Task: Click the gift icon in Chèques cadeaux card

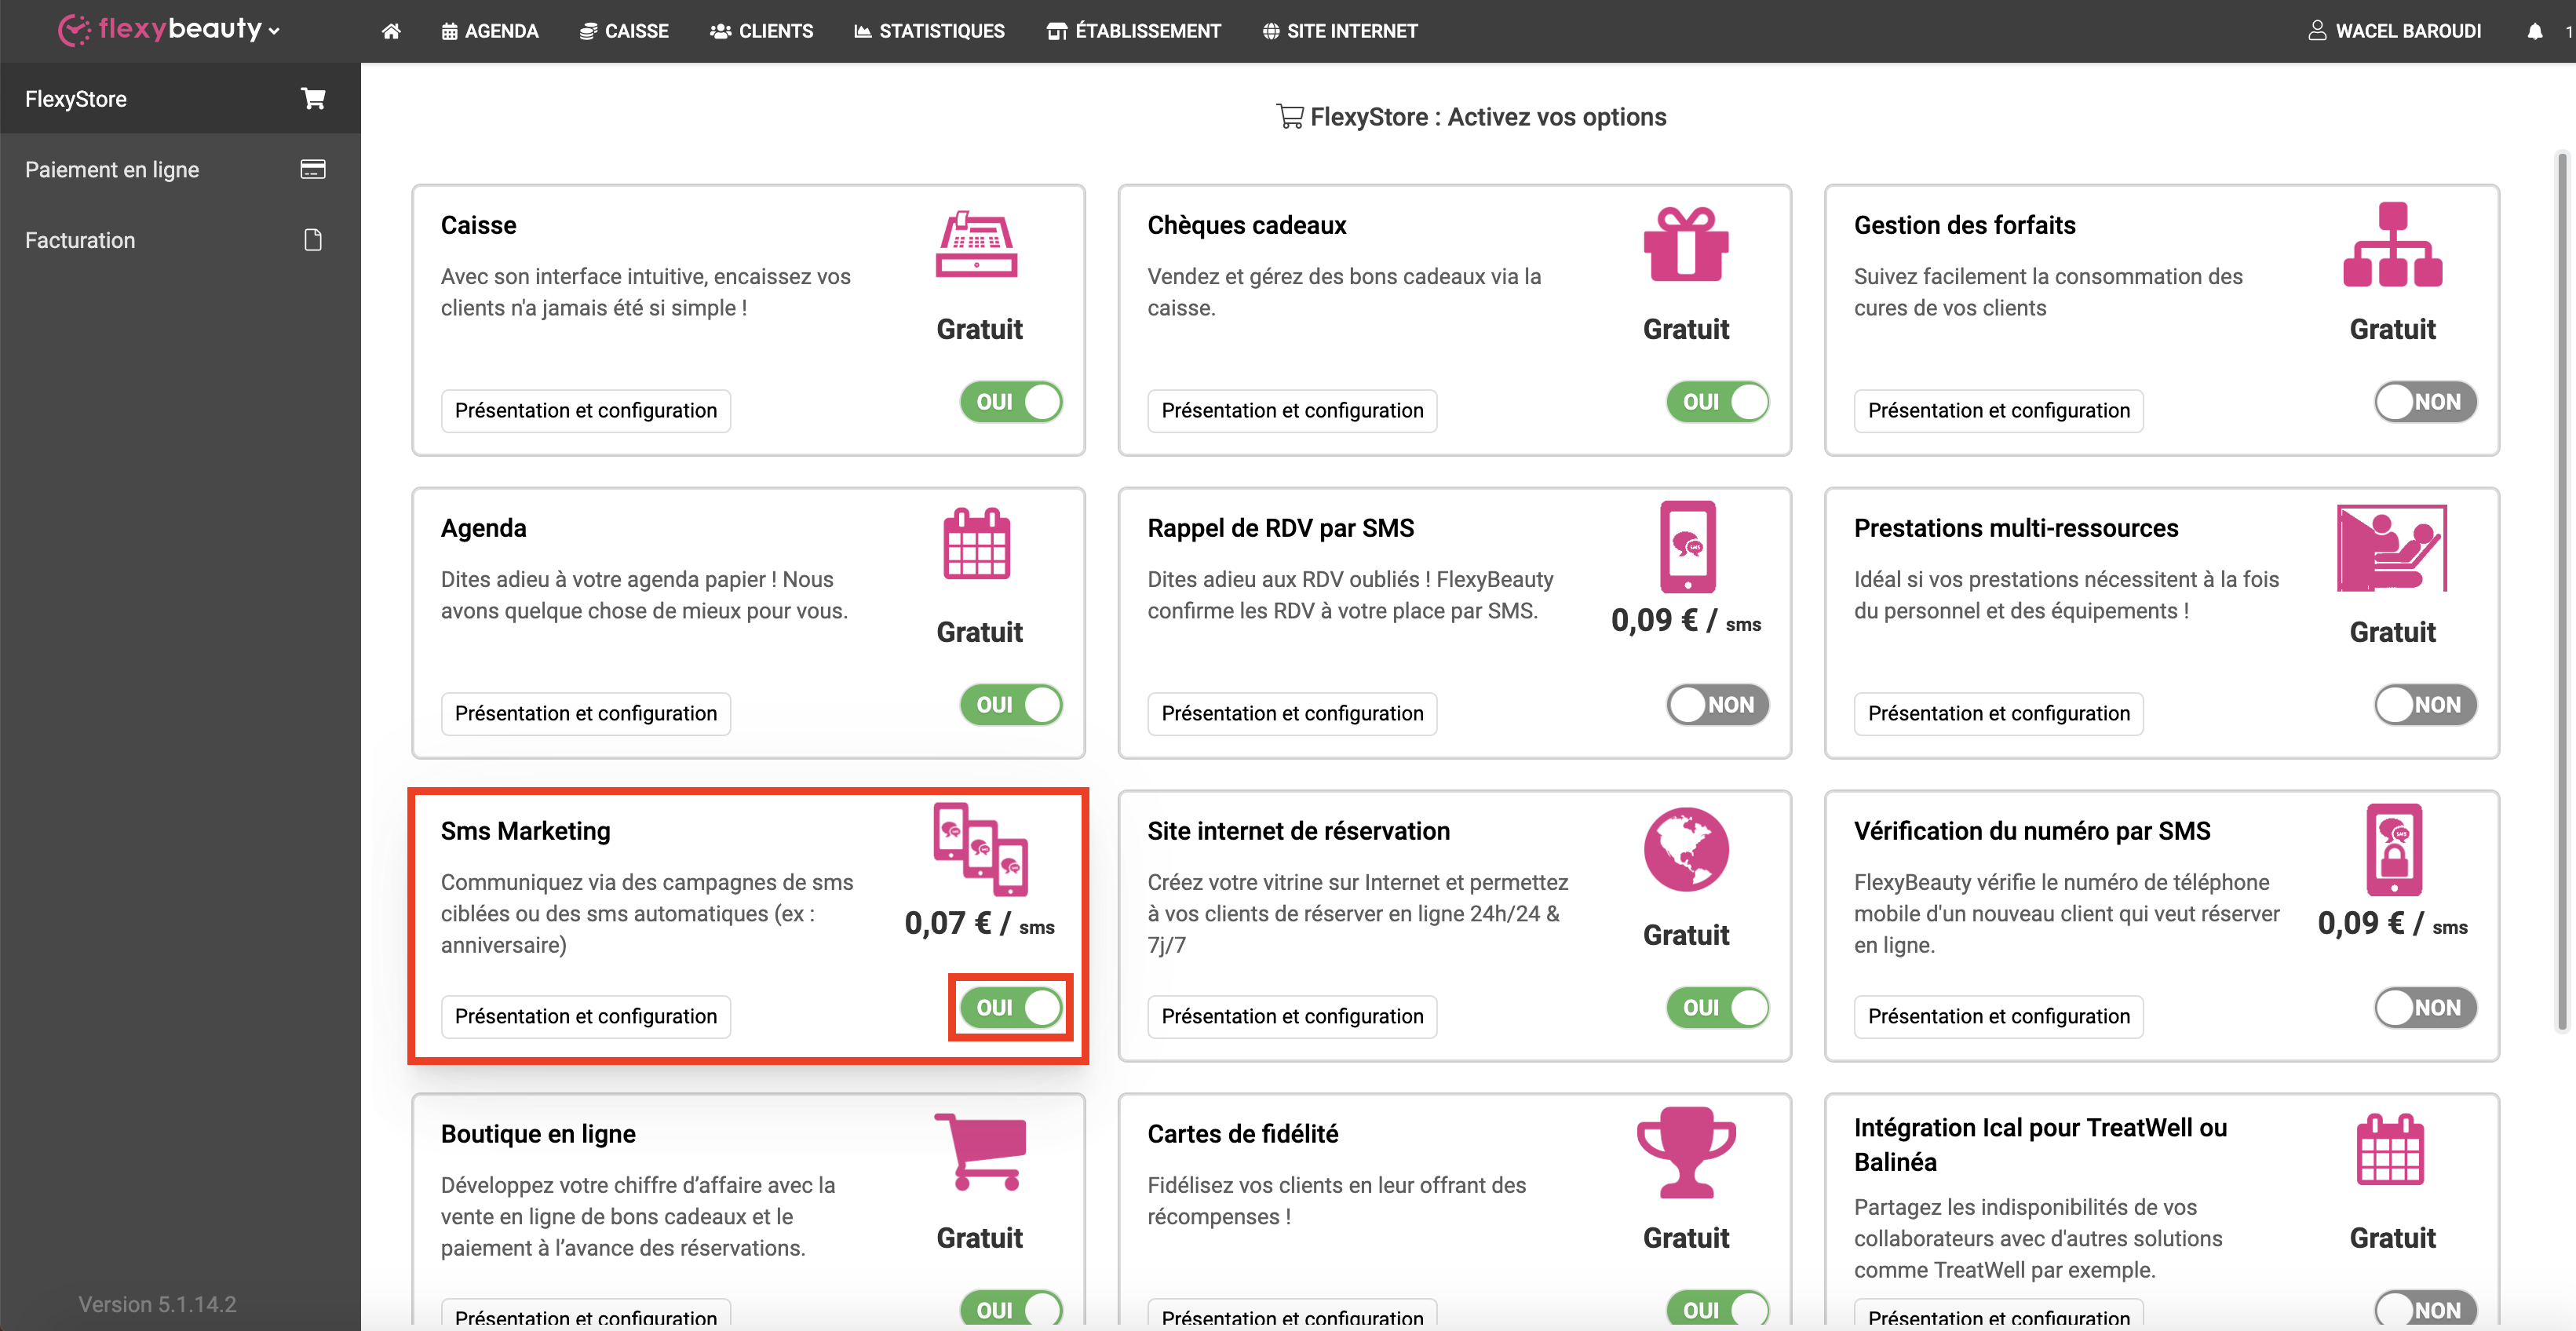Action: 1686,244
